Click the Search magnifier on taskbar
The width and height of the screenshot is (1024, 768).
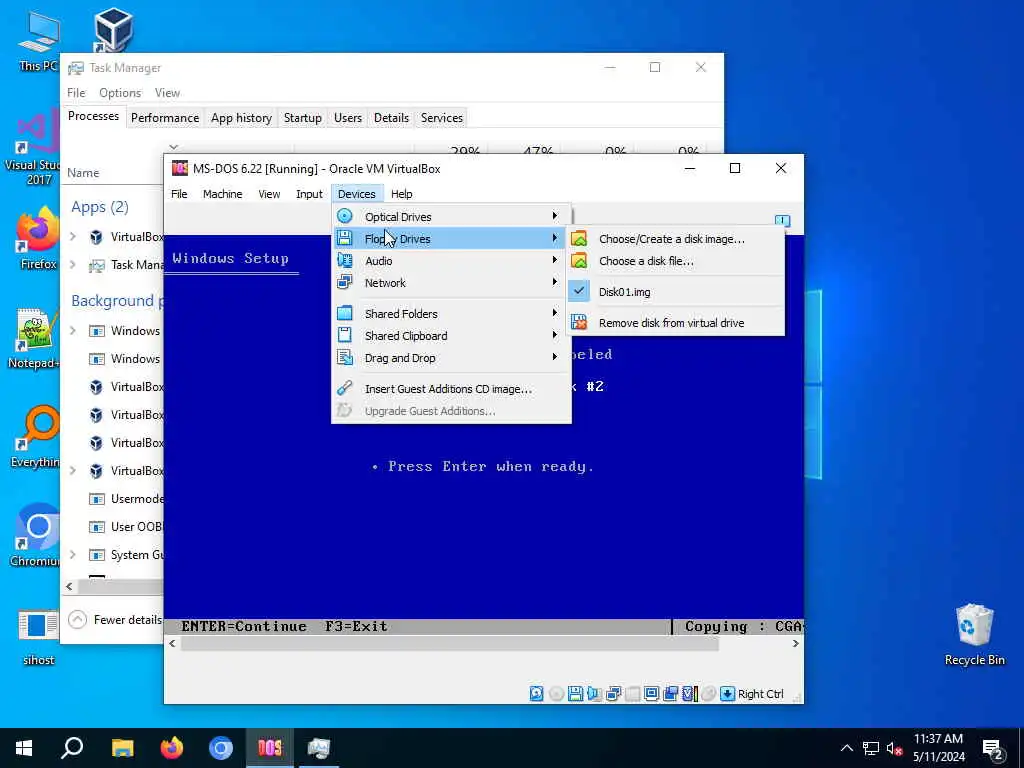[72, 748]
